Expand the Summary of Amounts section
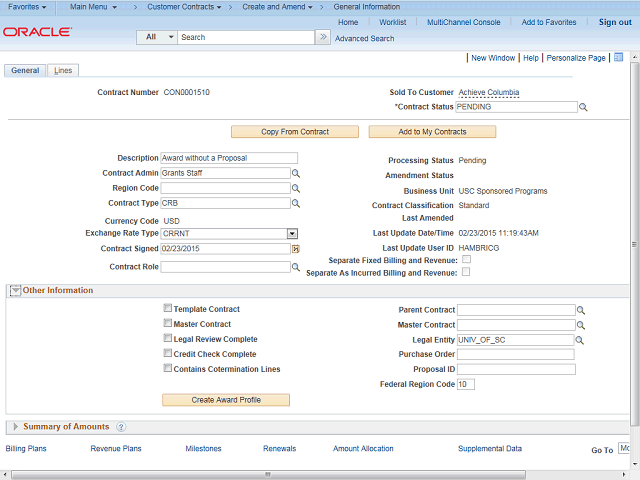The height and width of the screenshot is (480, 640). [x=14, y=427]
